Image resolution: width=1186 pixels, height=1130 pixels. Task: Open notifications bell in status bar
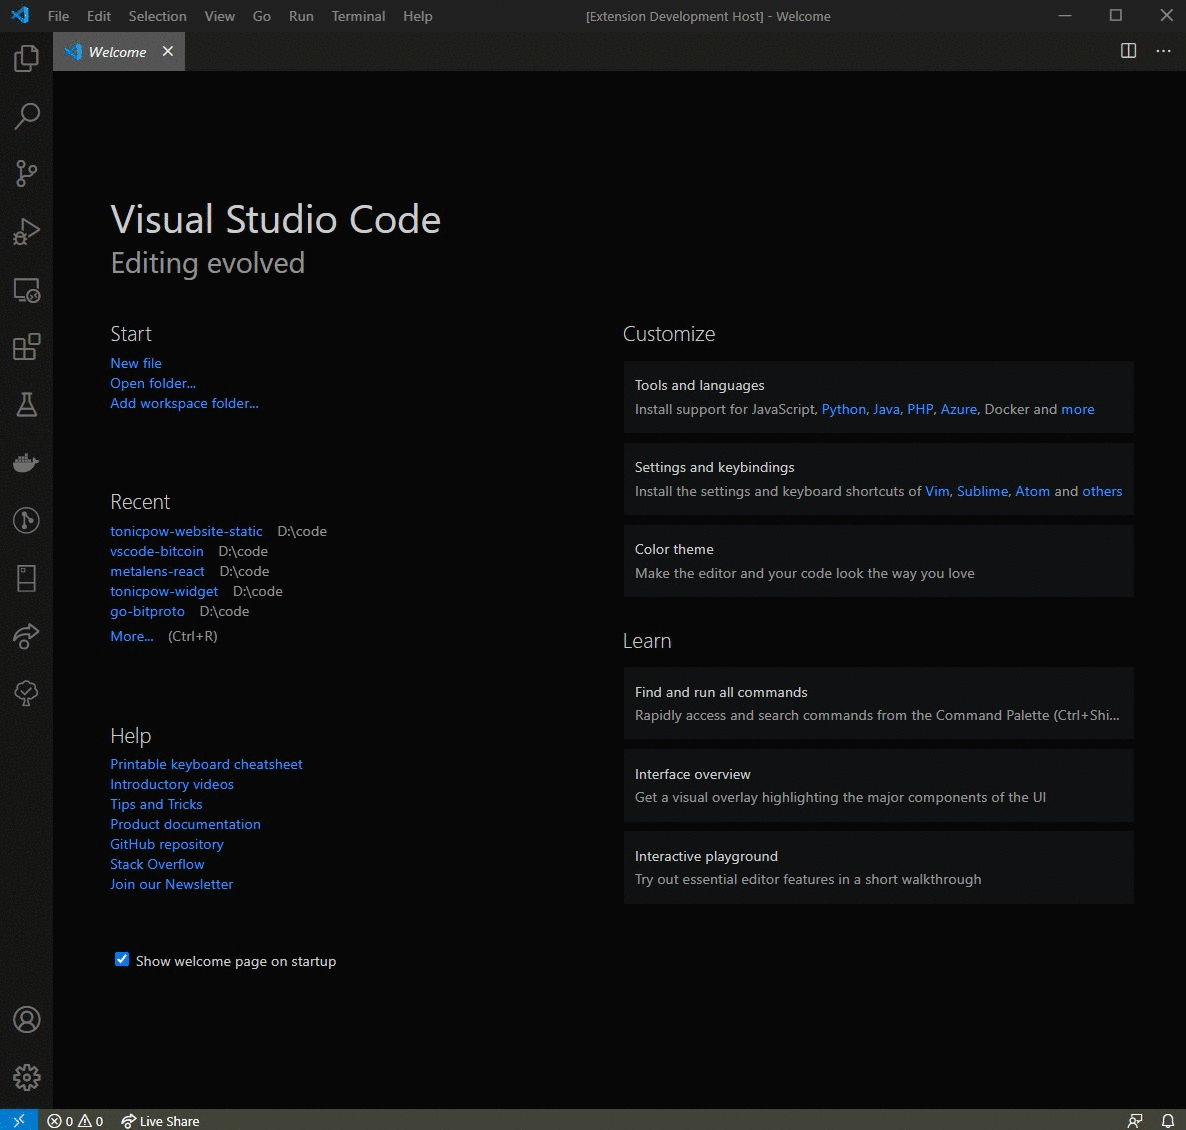pos(1168,1121)
